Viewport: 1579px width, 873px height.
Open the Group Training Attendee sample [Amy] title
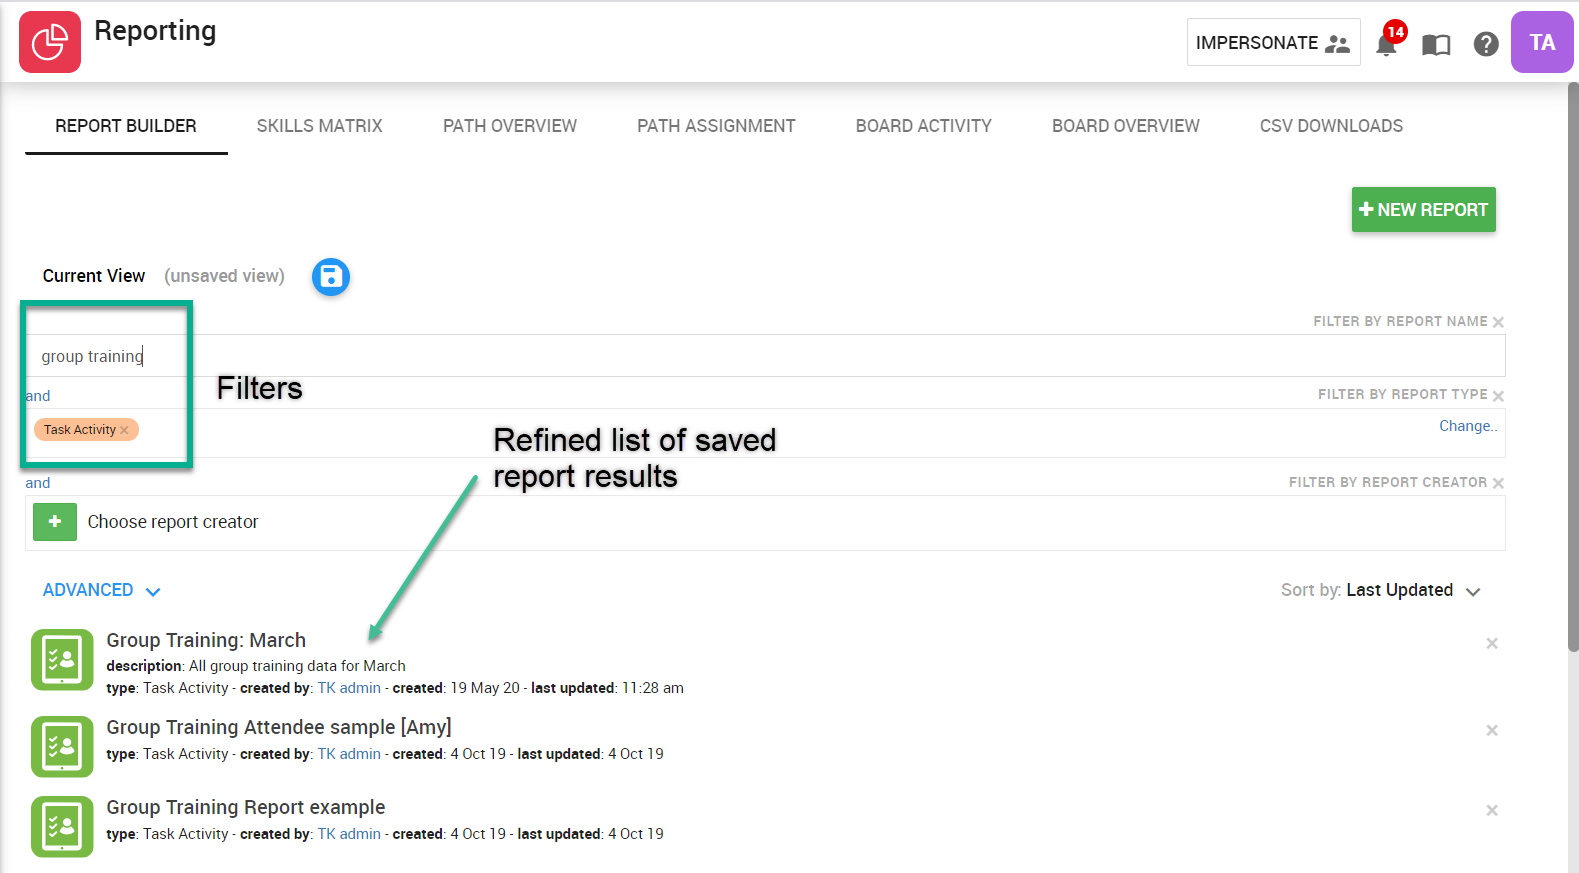(279, 727)
